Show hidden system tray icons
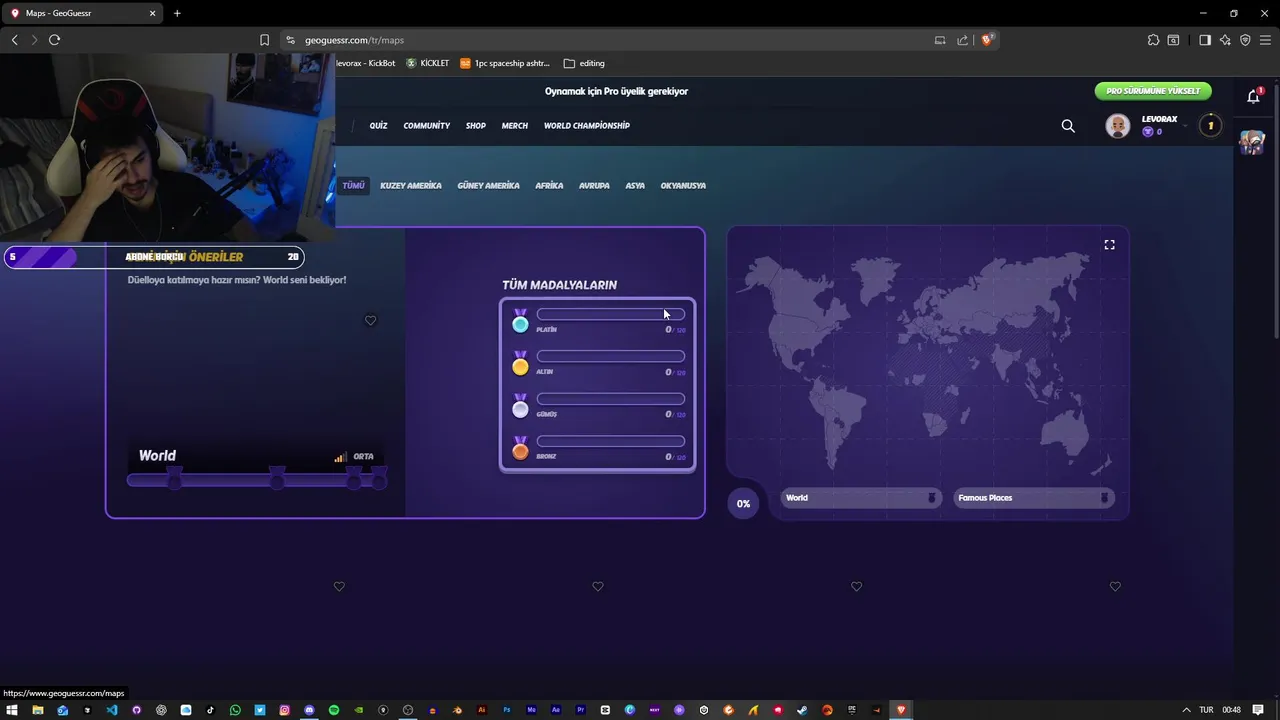Screen dimensions: 1280x720 [x=1186, y=710]
